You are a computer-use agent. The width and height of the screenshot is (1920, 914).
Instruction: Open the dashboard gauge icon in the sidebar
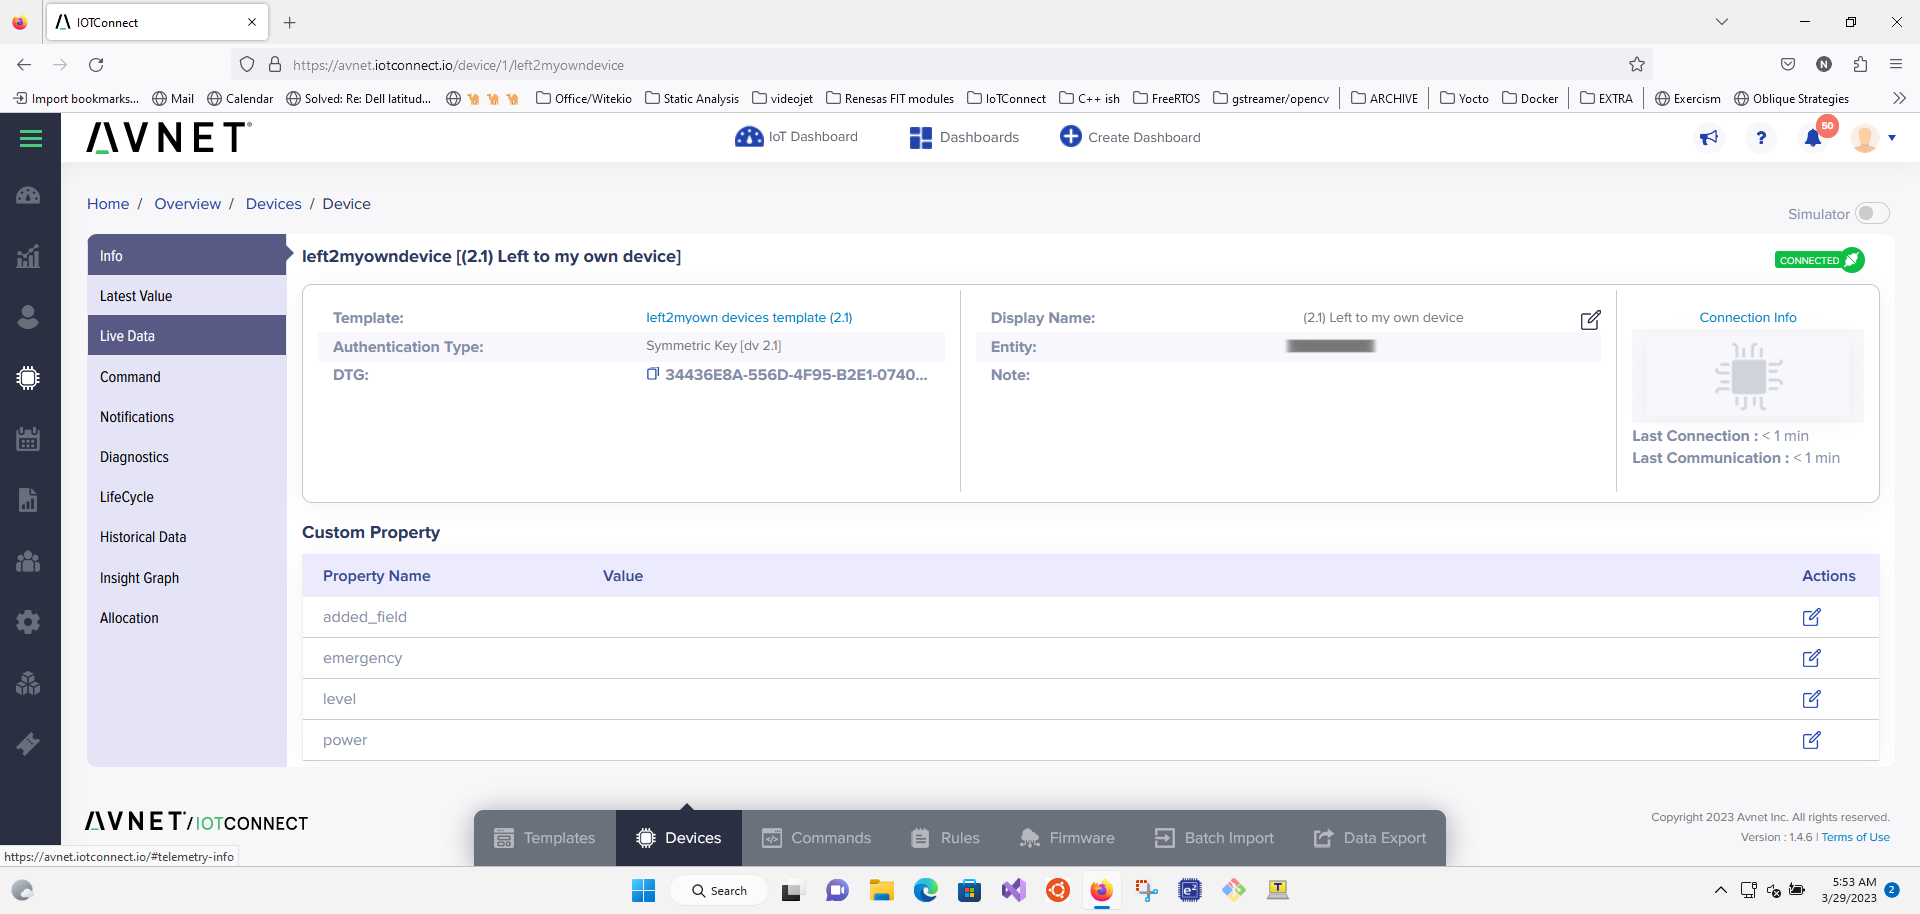coord(28,195)
